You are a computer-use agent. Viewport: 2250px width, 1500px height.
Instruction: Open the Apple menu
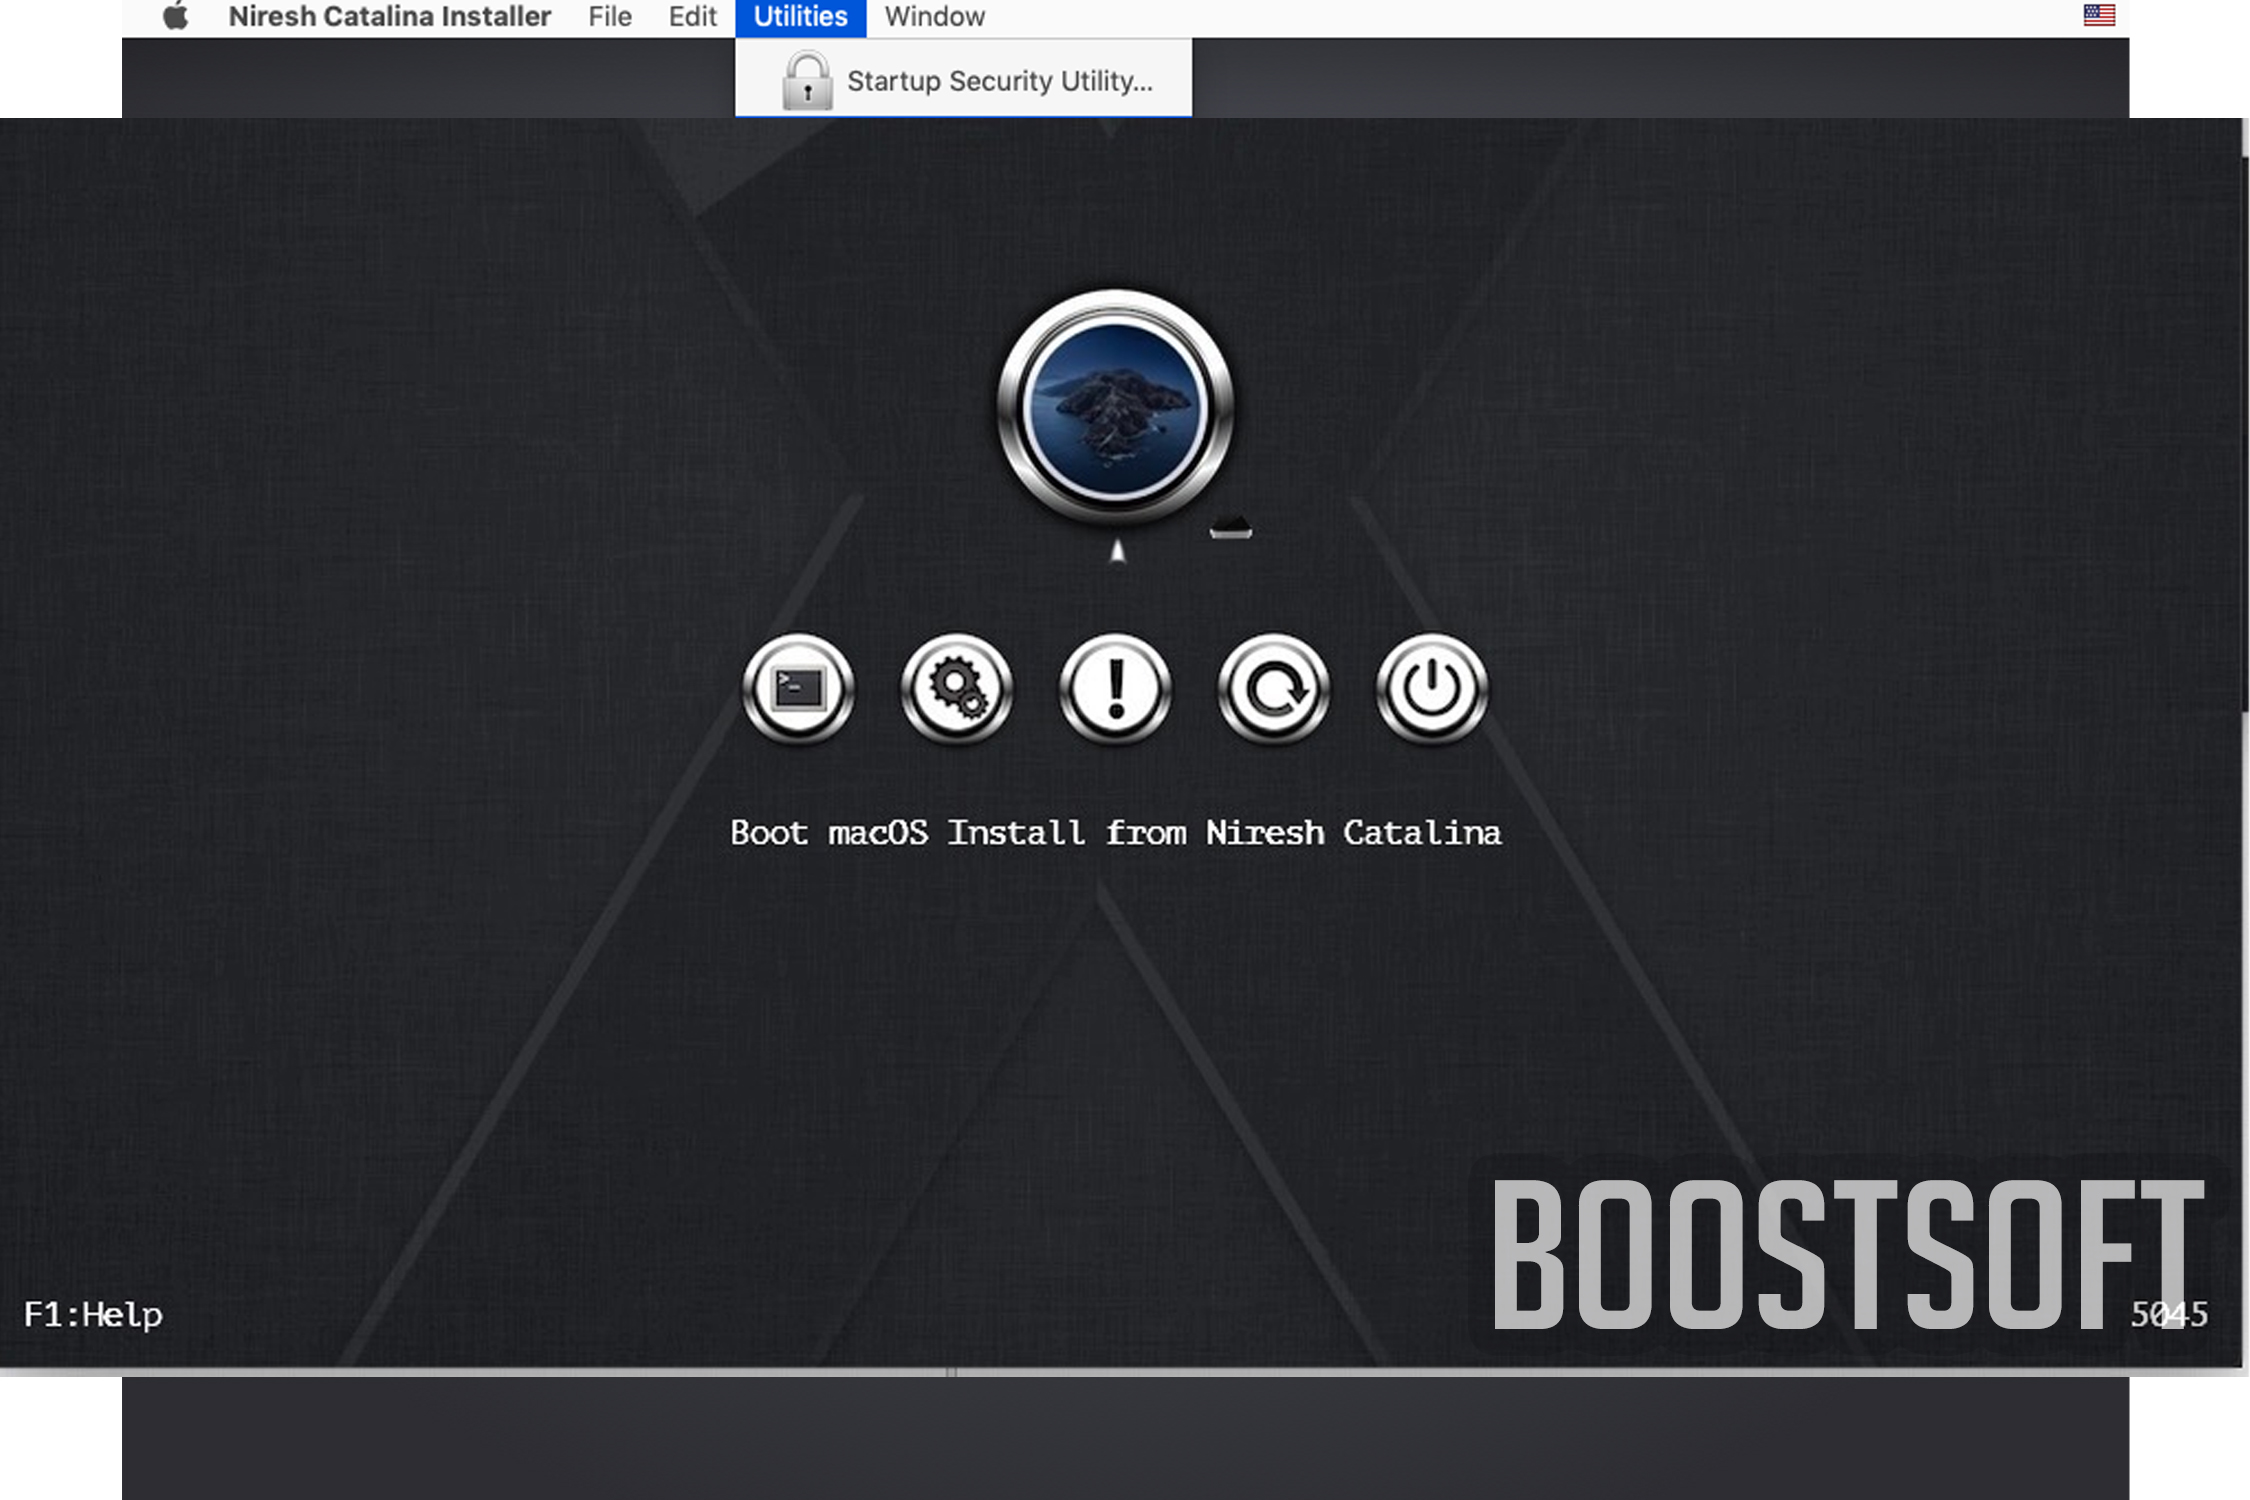tap(176, 17)
